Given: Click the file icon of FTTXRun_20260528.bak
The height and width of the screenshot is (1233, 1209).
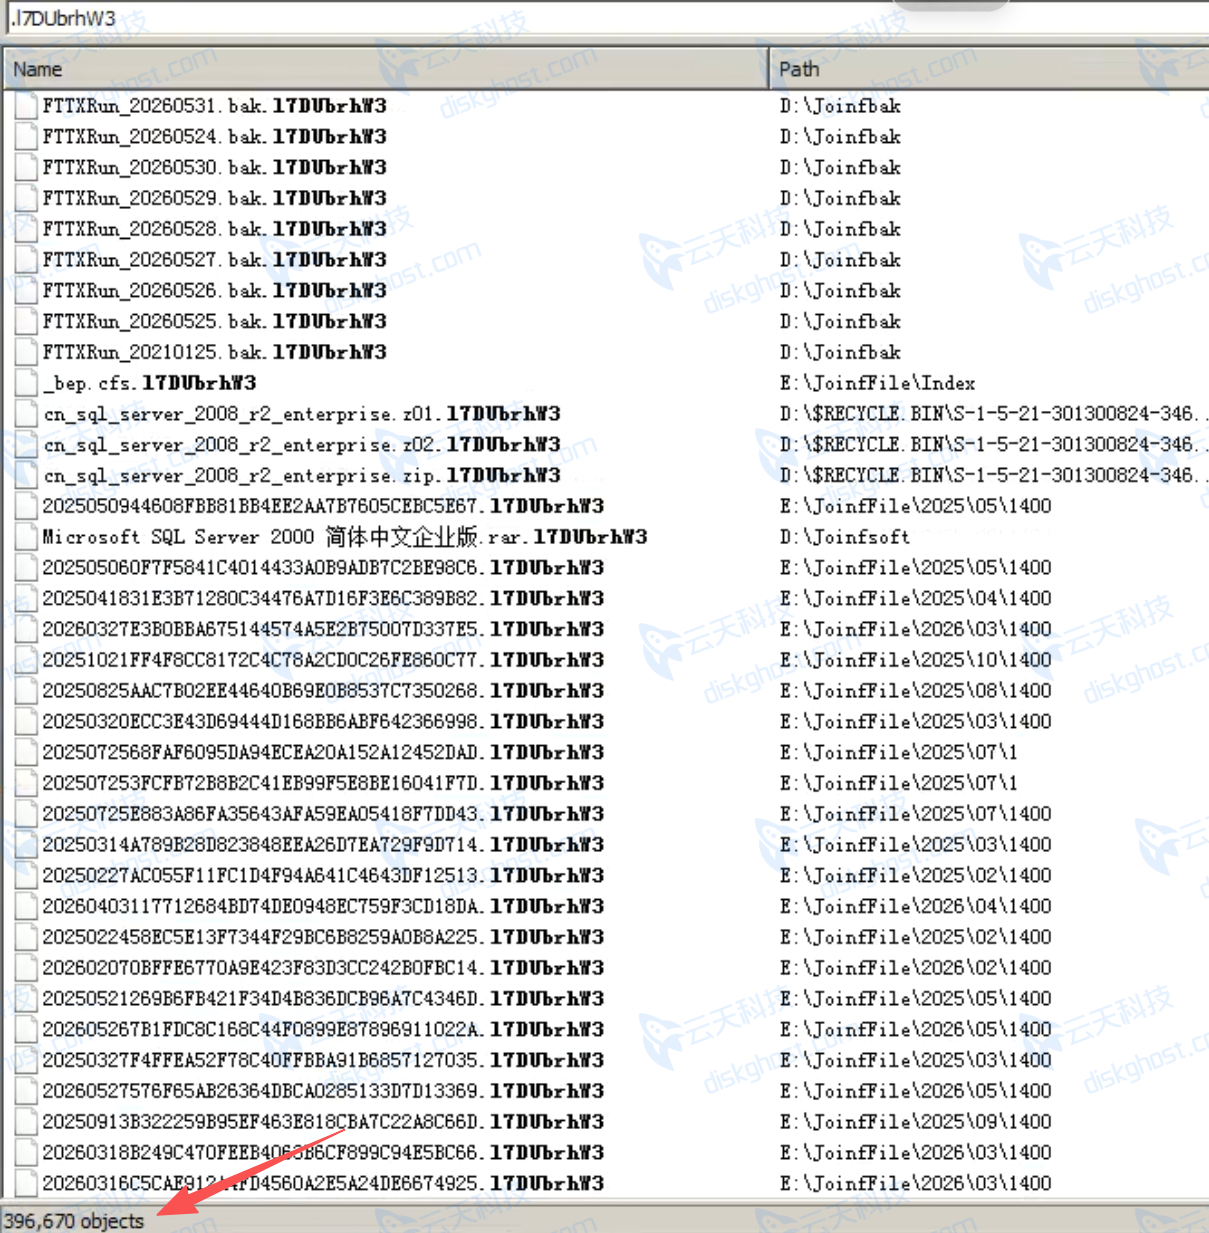Looking at the screenshot, I should [x=27, y=229].
